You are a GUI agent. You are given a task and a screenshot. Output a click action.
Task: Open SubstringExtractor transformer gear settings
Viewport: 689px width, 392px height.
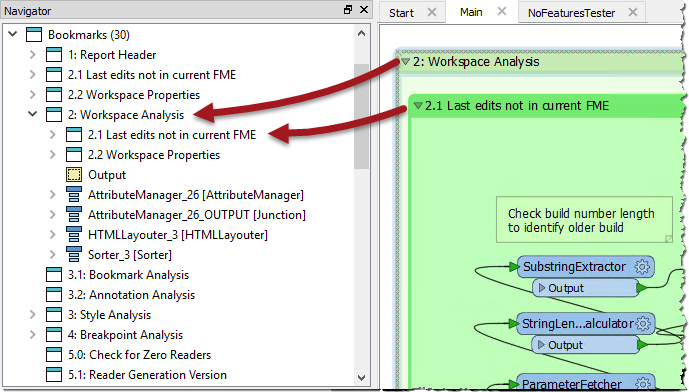[642, 267]
